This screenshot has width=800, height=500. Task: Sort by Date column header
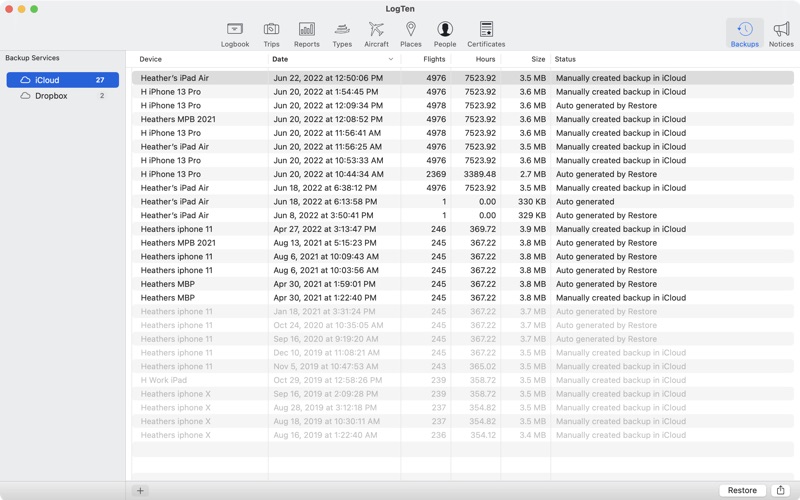(x=334, y=59)
